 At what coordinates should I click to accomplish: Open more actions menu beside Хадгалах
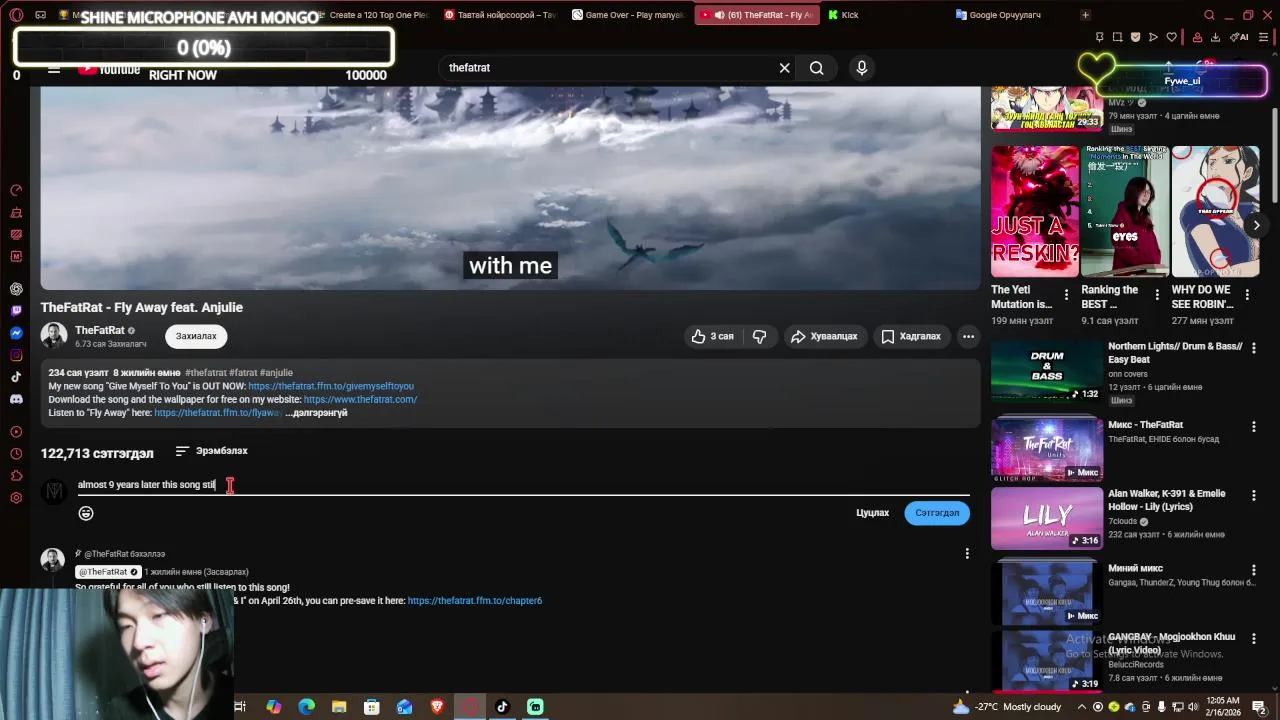click(968, 337)
